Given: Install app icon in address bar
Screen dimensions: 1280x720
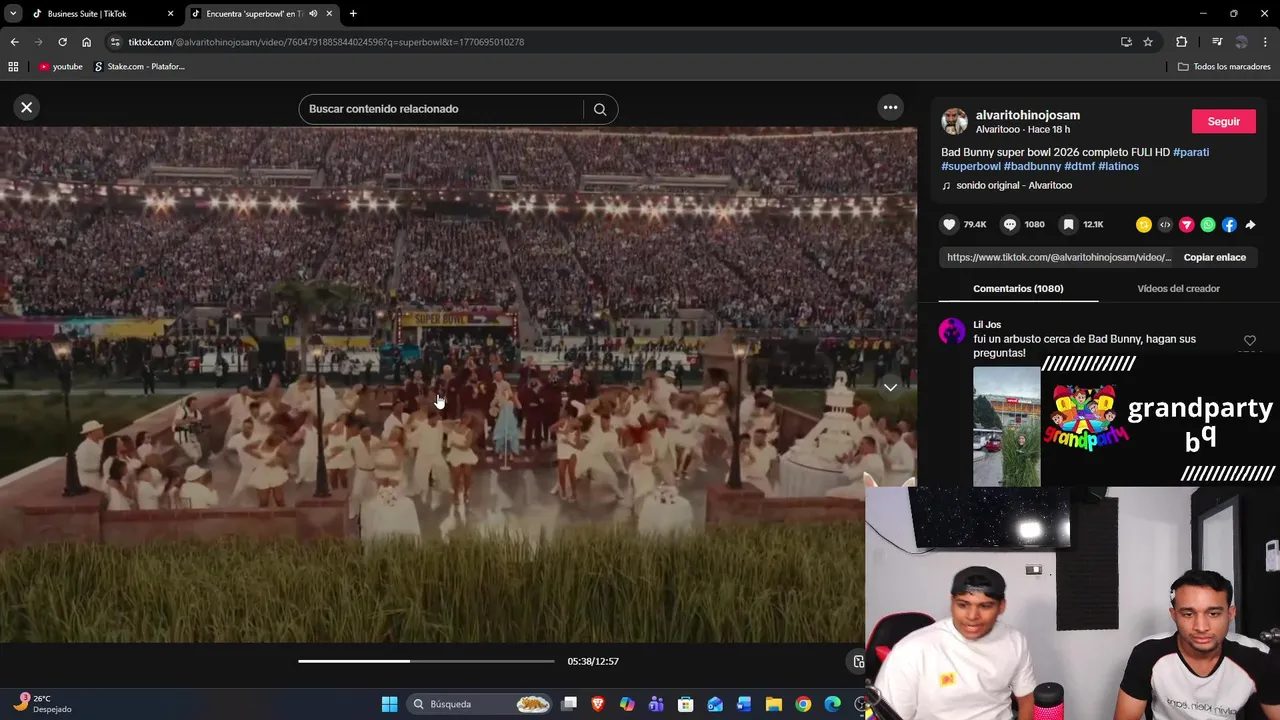Looking at the screenshot, I should (1126, 42).
